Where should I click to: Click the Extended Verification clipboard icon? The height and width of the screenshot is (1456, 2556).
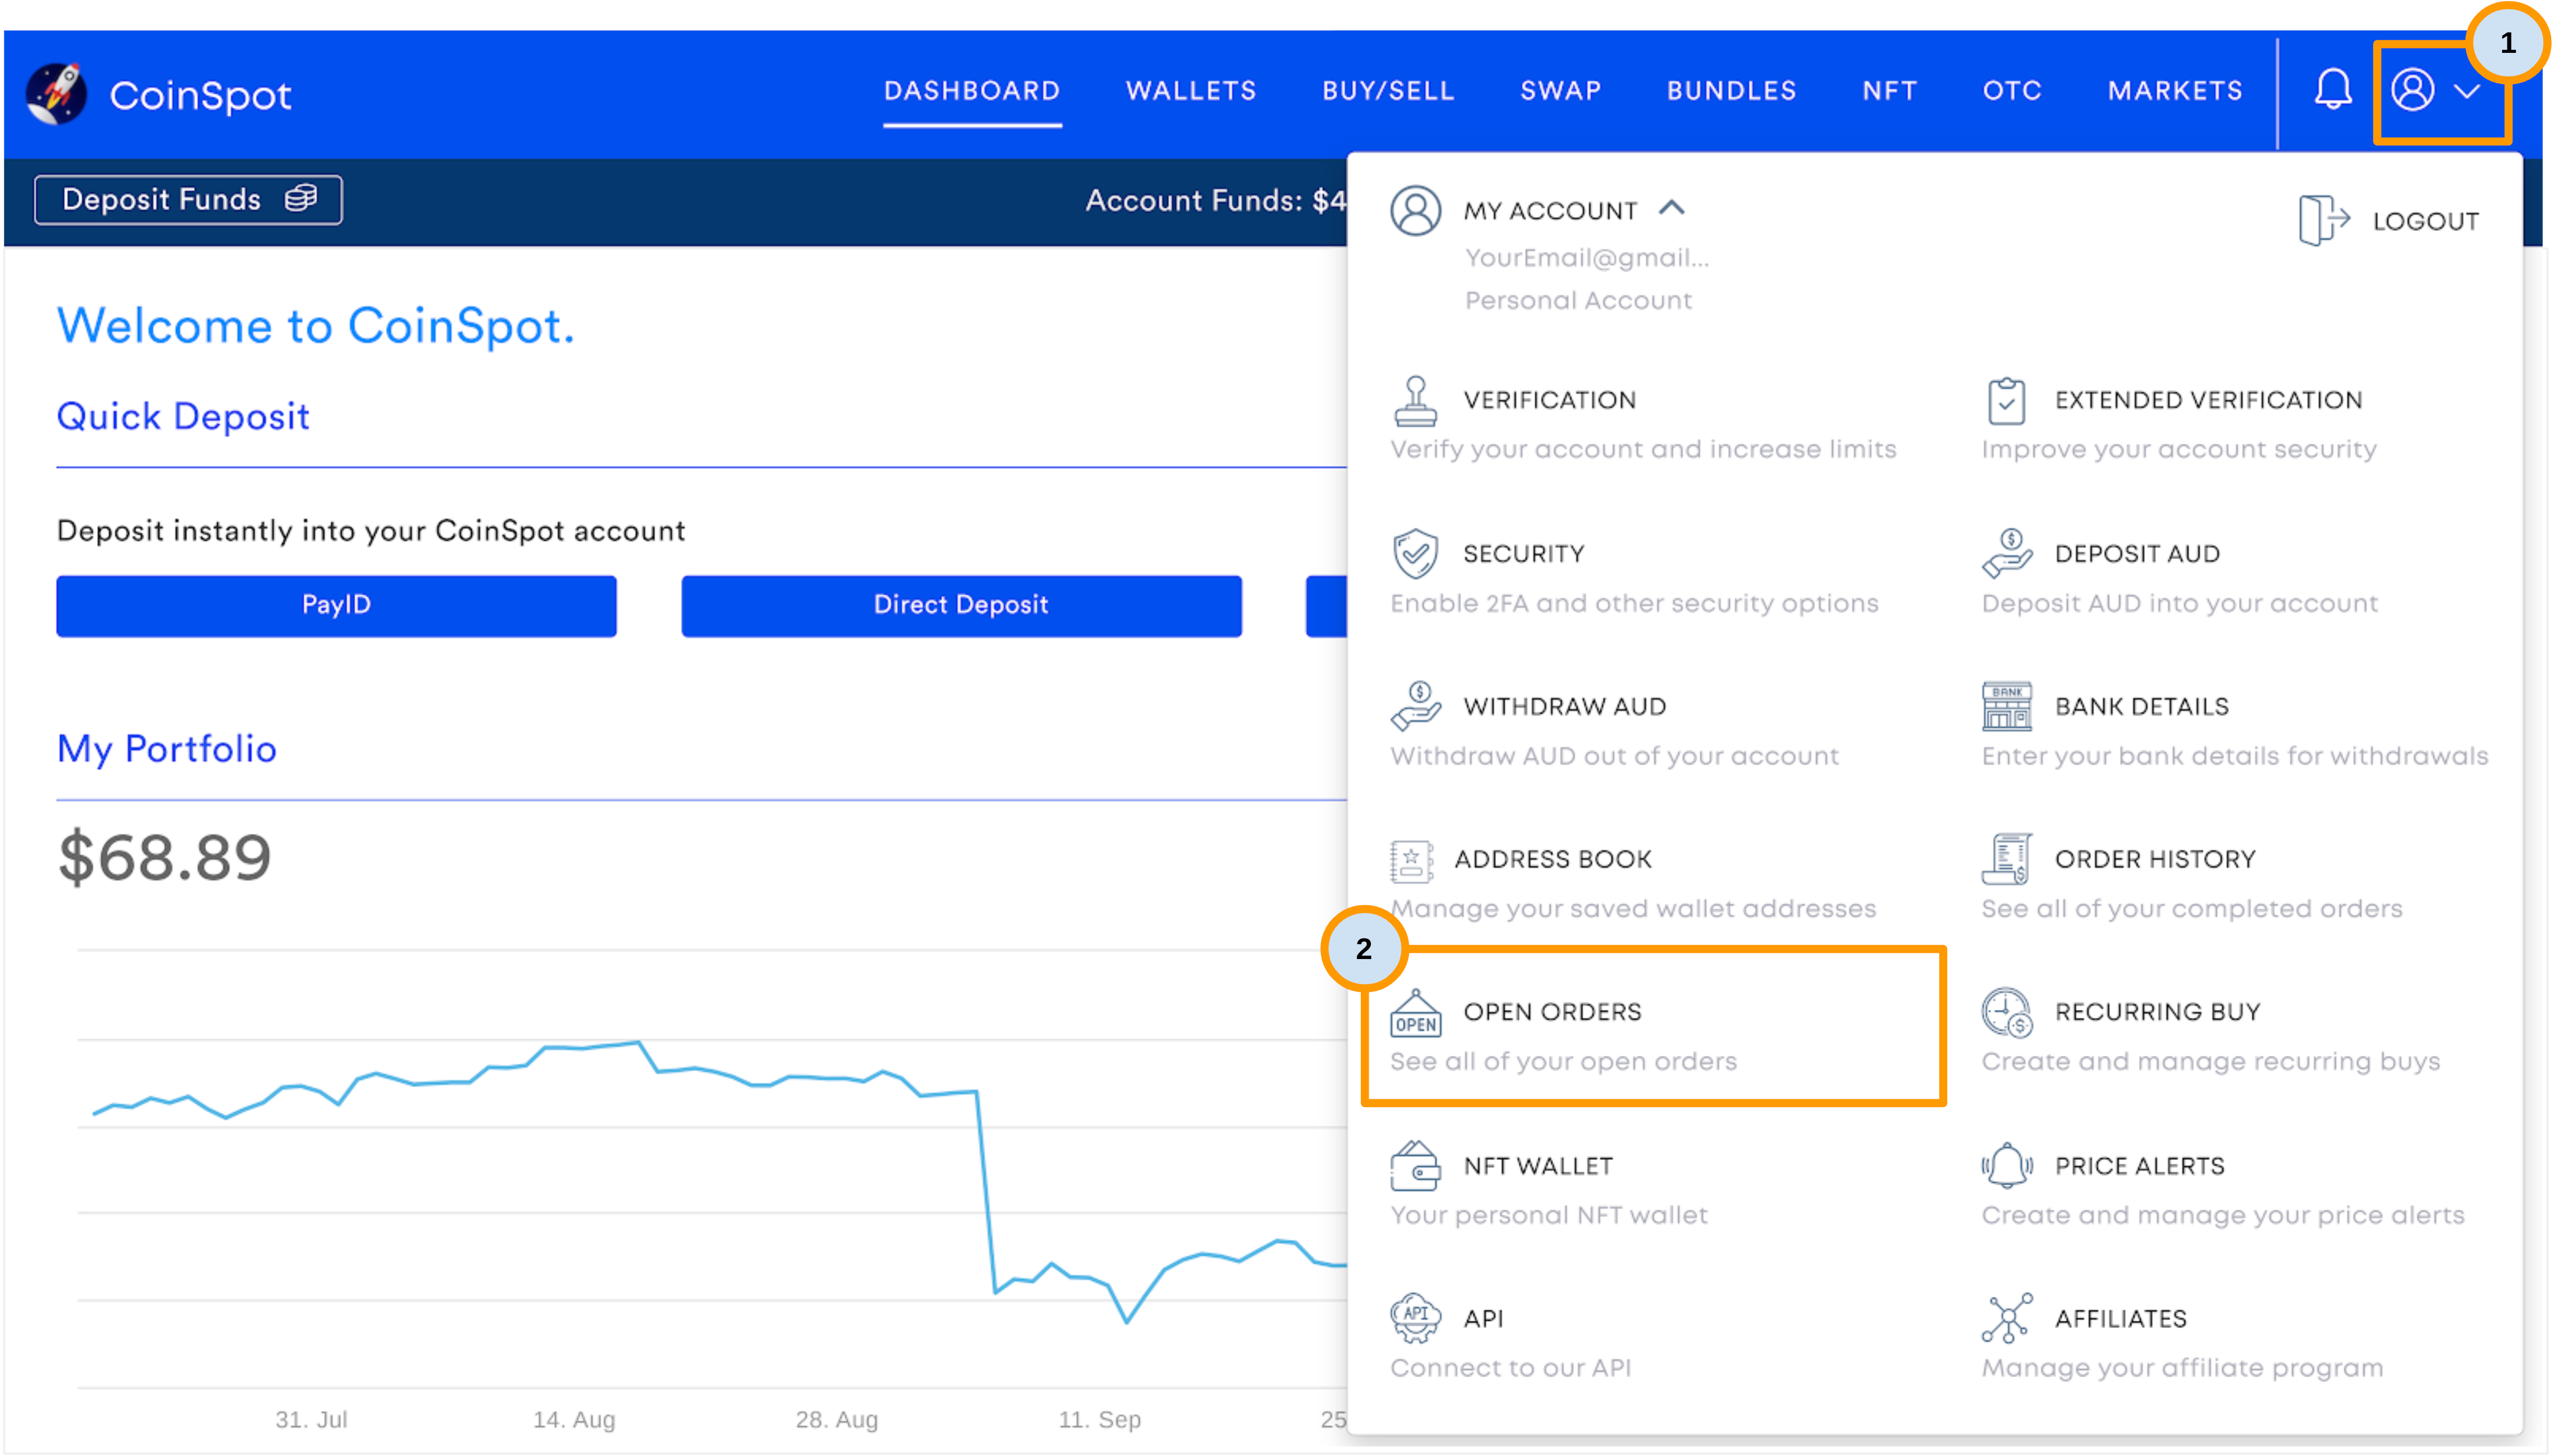pos(2006,401)
